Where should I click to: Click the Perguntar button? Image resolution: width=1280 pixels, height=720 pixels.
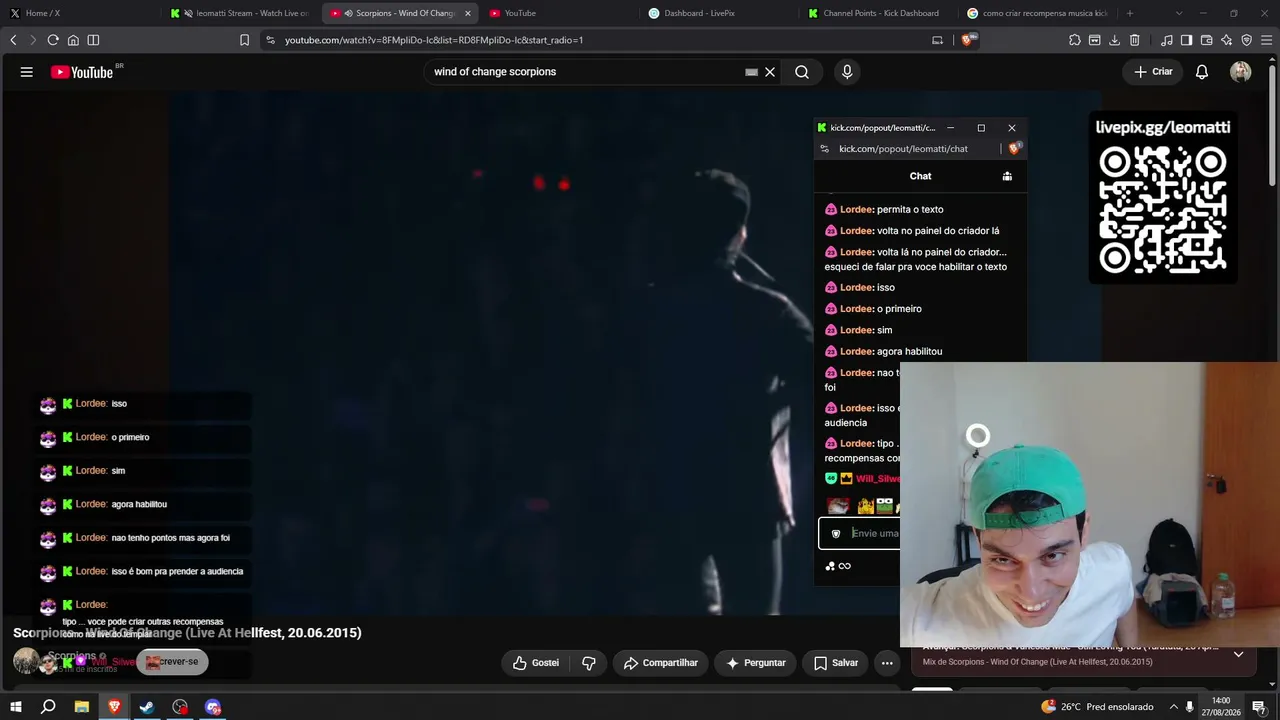point(756,663)
